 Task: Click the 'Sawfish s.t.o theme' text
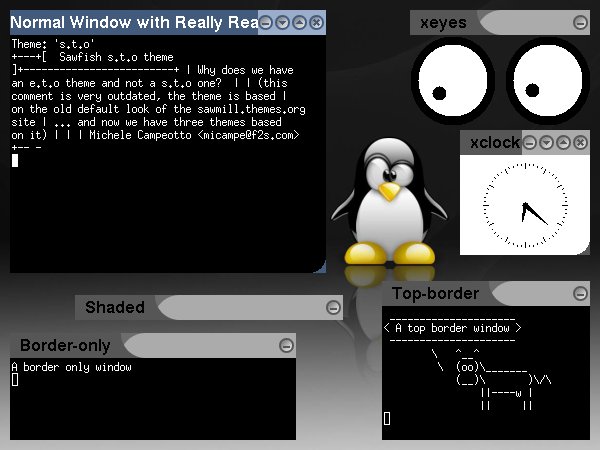116,57
